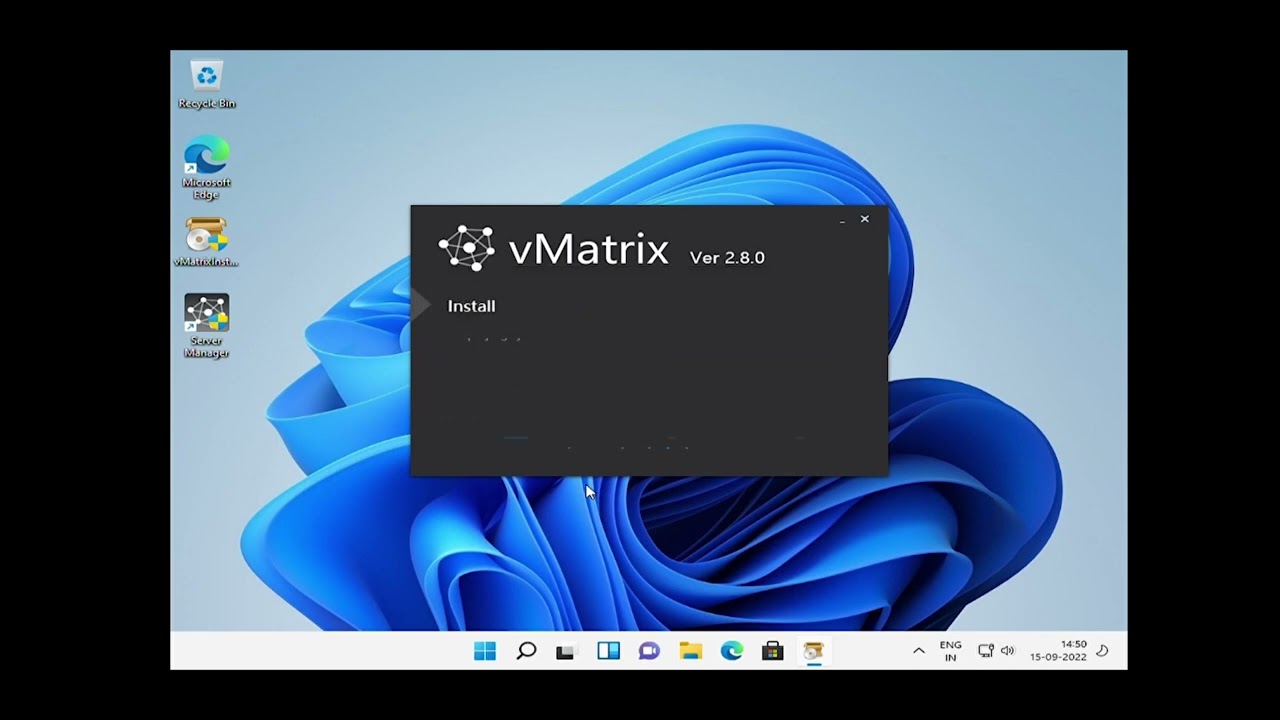Open notifications moon icon in tray
This screenshot has width=1280, height=720.
click(x=1103, y=651)
